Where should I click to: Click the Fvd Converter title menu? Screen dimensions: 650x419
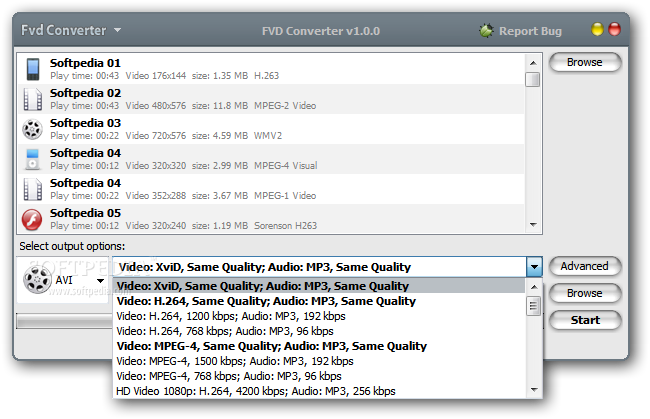tap(63, 30)
